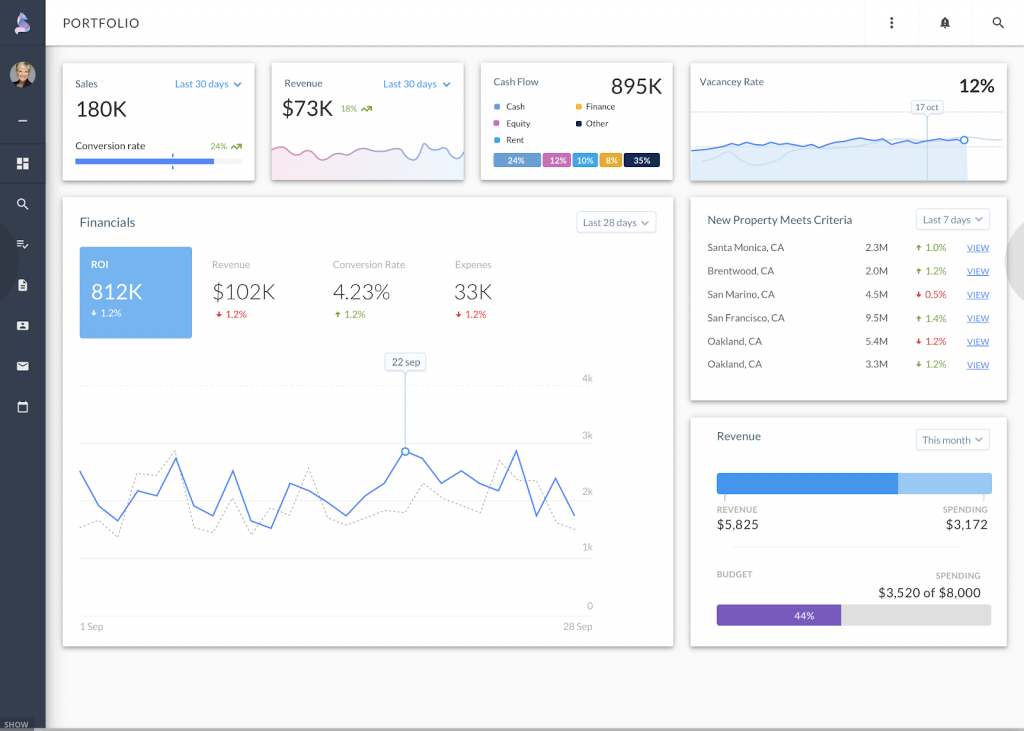Open the Last 7 days dropdown for New Property

click(x=951, y=219)
